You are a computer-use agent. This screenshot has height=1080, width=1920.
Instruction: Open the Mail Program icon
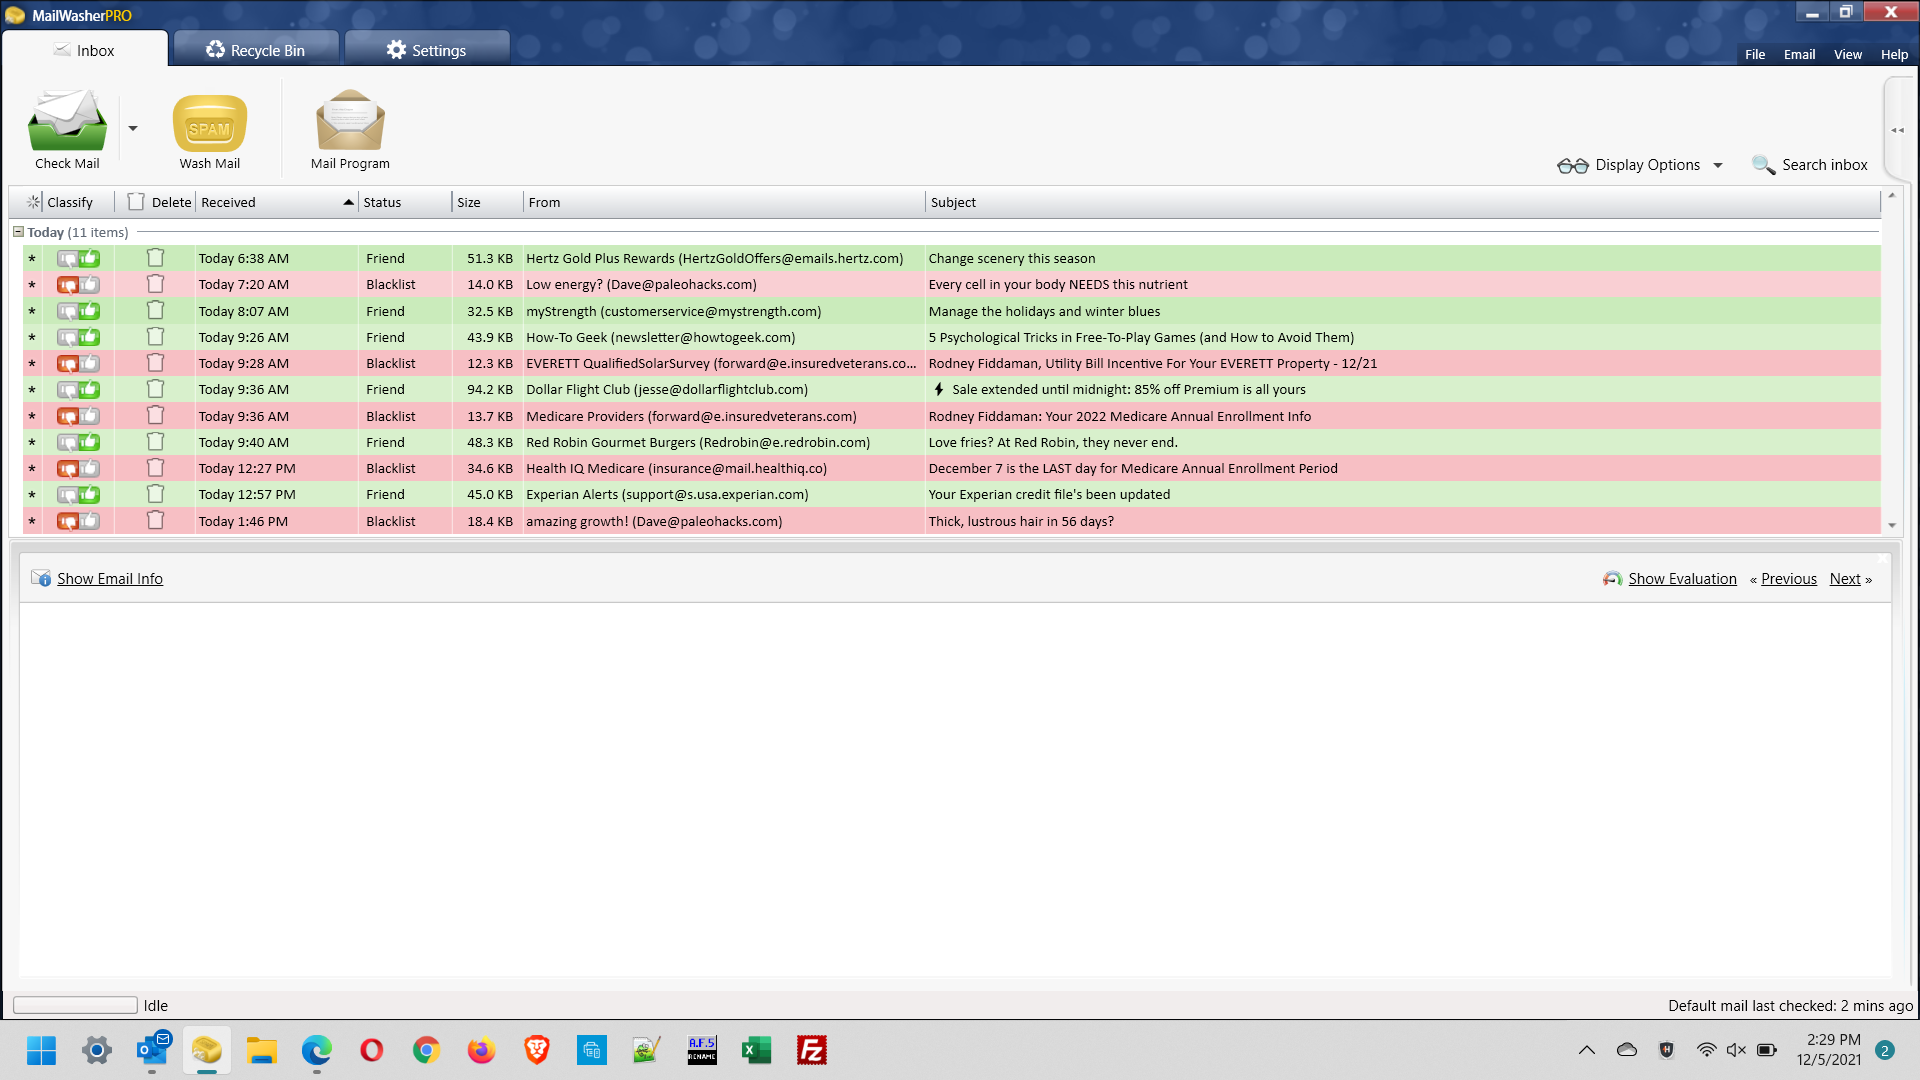click(x=350, y=121)
